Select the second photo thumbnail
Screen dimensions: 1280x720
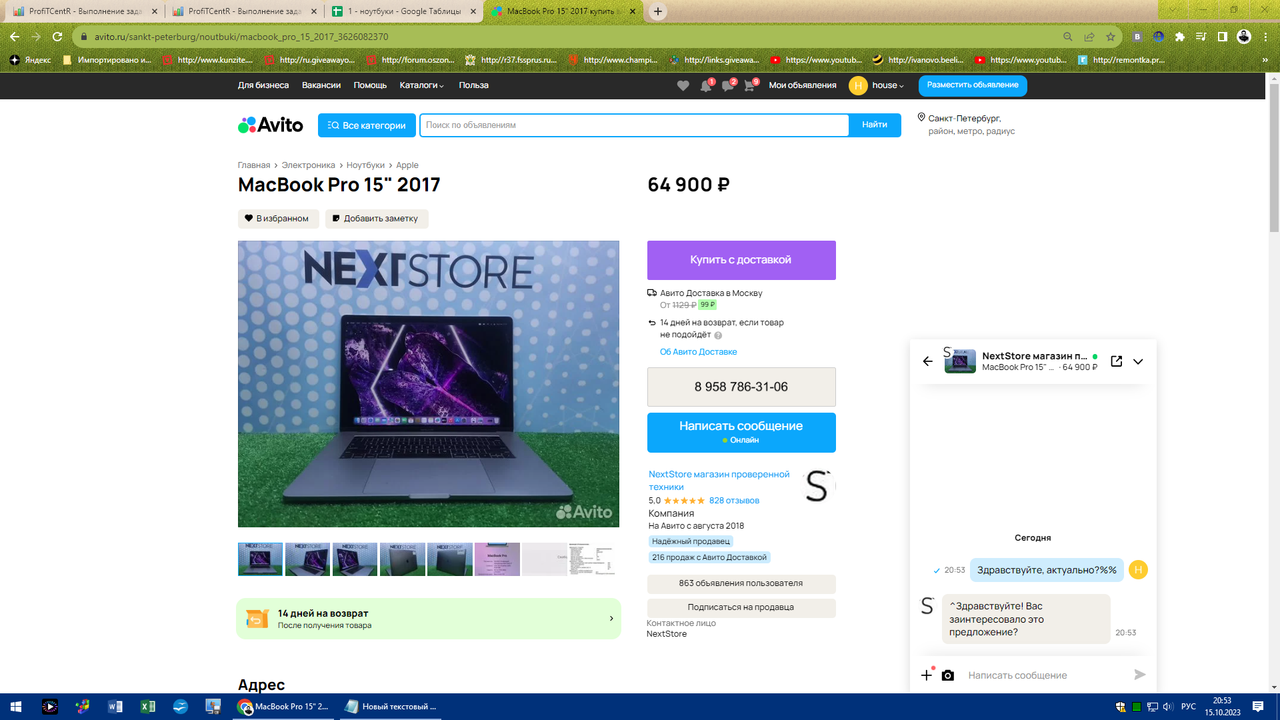(x=308, y=558)
